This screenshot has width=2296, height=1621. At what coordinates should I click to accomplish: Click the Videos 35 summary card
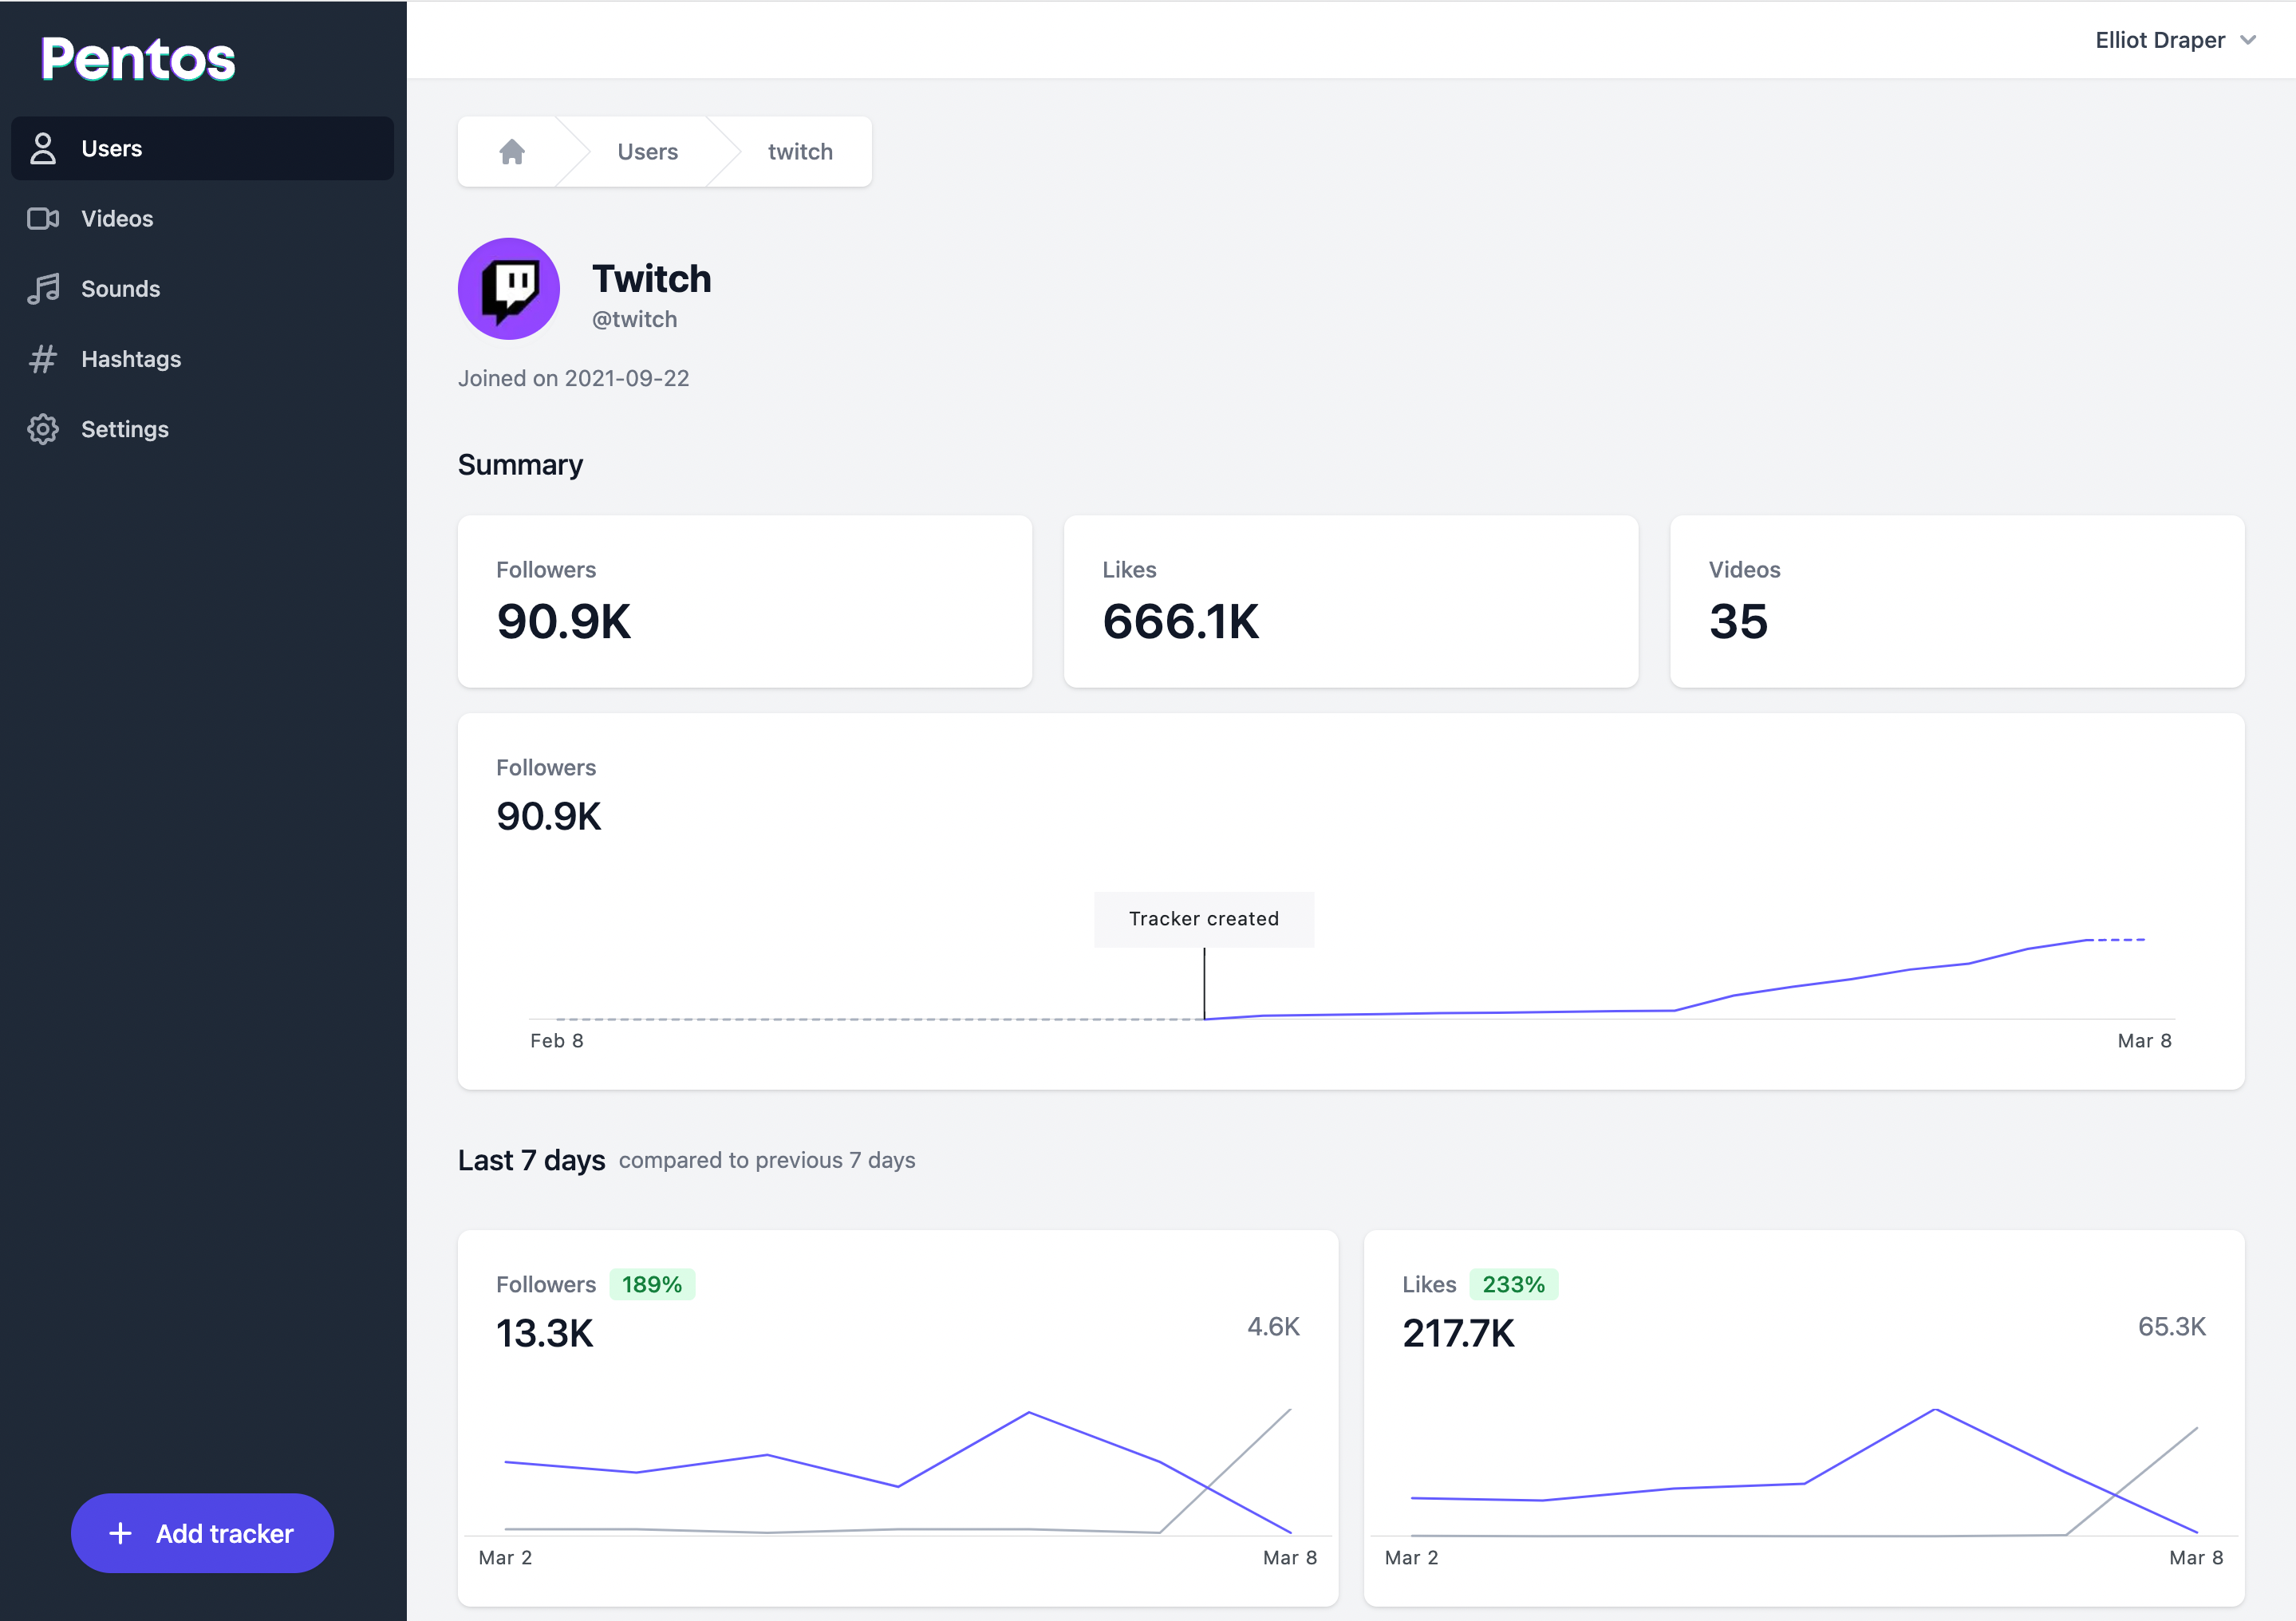pos(1957,601)
